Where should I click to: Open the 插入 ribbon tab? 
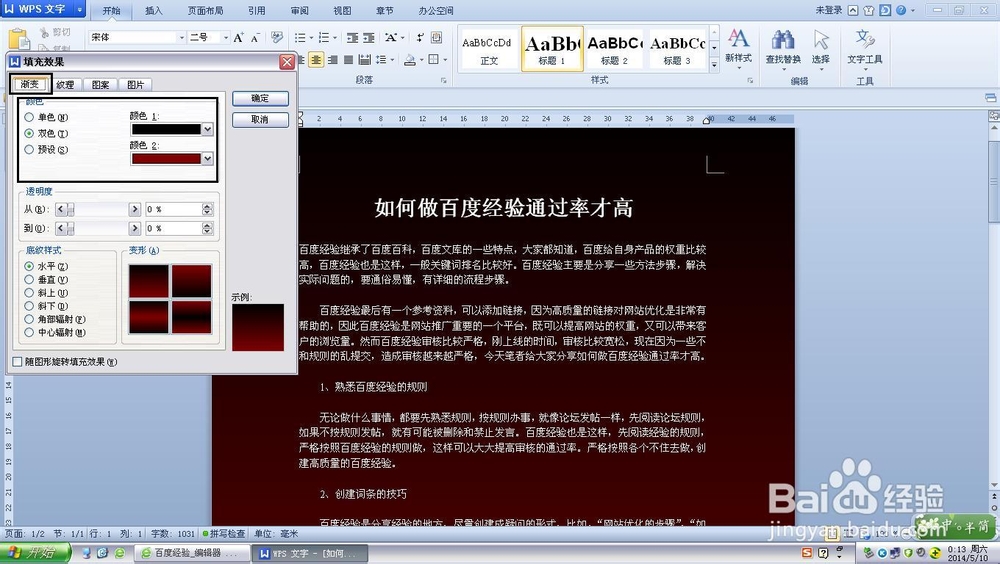pos(154,10)
